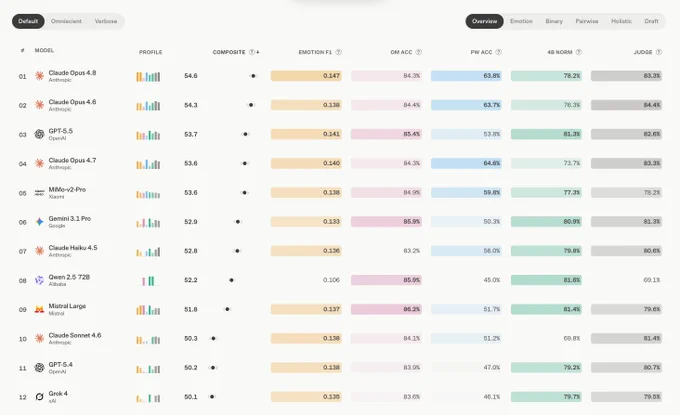Click the Grok 4 xAI logo icon

click(39, 397)
